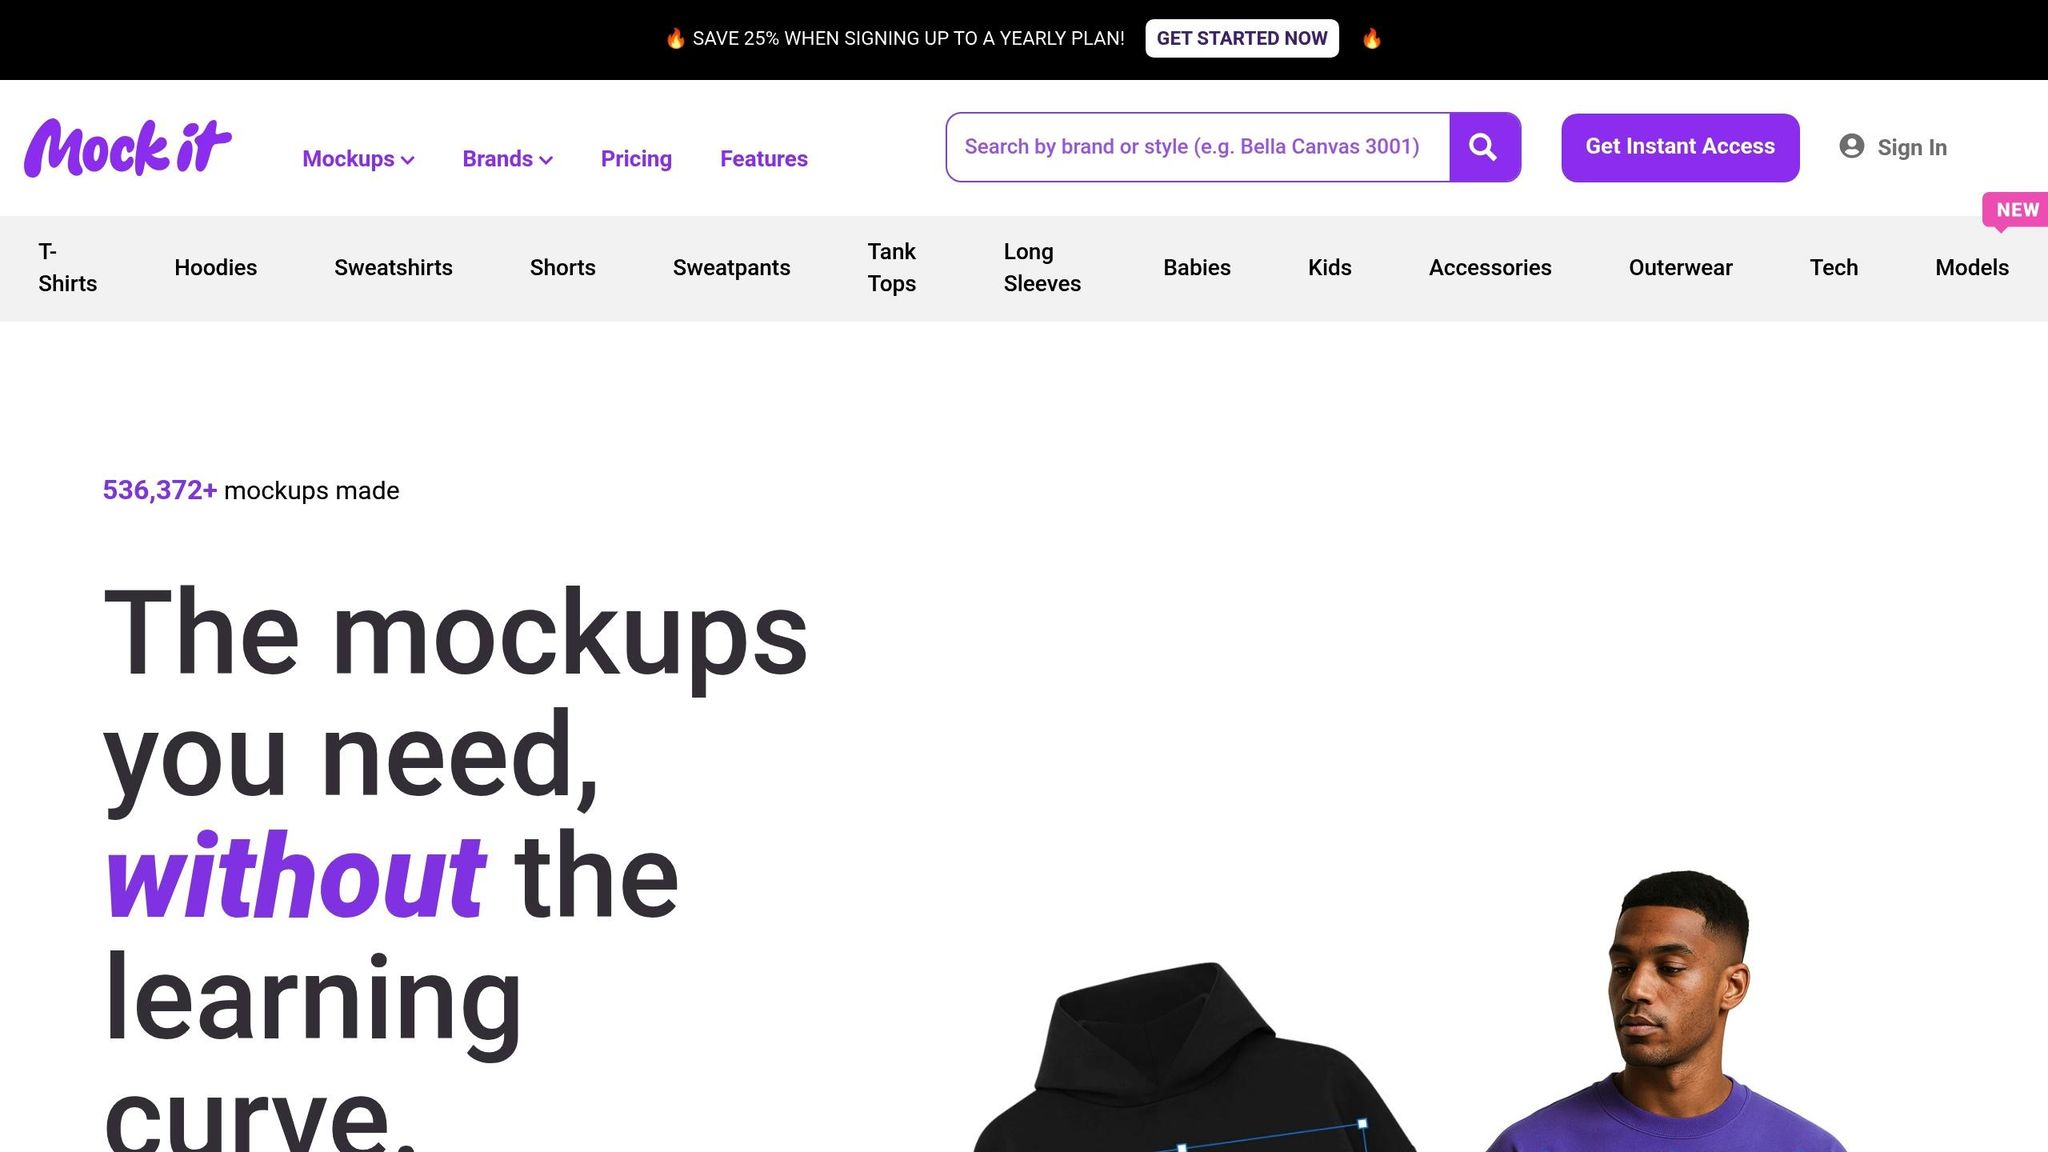The height and width of the screenshot is (1152, 2048).
Task: Expand the Mockups dropdown menu
Action: point(358,159)
